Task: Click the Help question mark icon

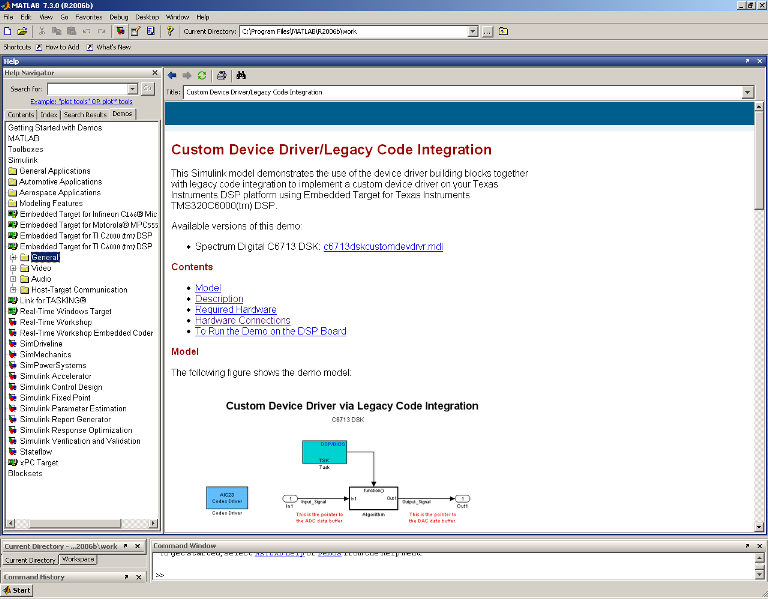Action: click(169, 31)
